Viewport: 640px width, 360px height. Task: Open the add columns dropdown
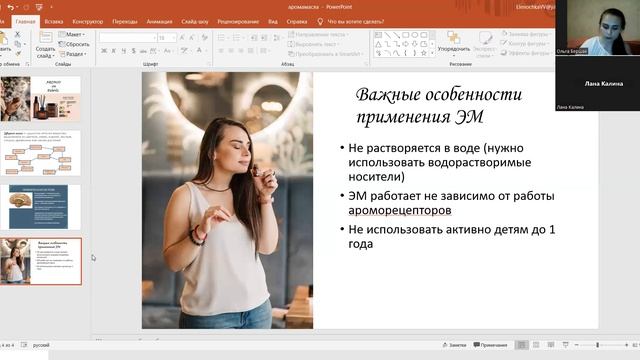click(264, 51)
